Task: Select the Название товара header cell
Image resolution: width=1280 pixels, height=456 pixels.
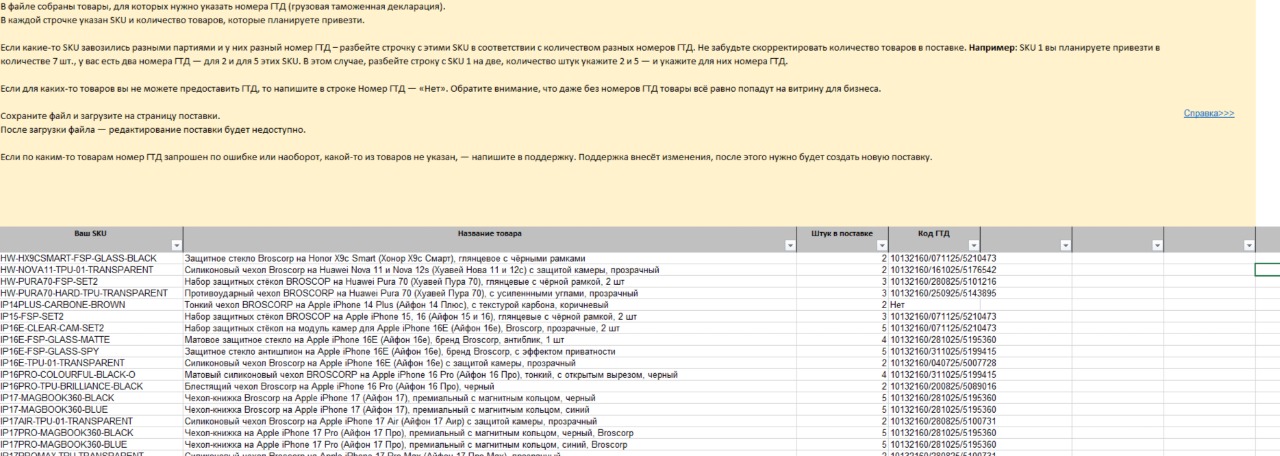Action: [489, 238]
